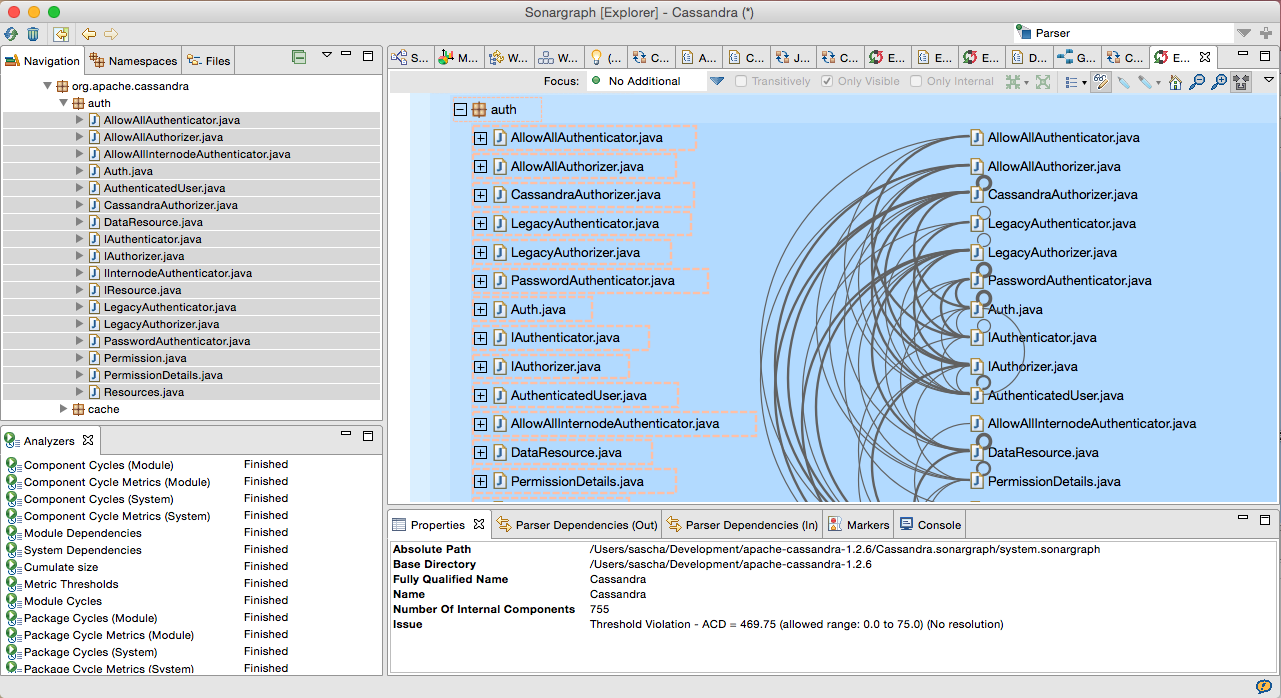Click the list layout toolbar icon
1281x698 pixels.
pos(1071,82)
